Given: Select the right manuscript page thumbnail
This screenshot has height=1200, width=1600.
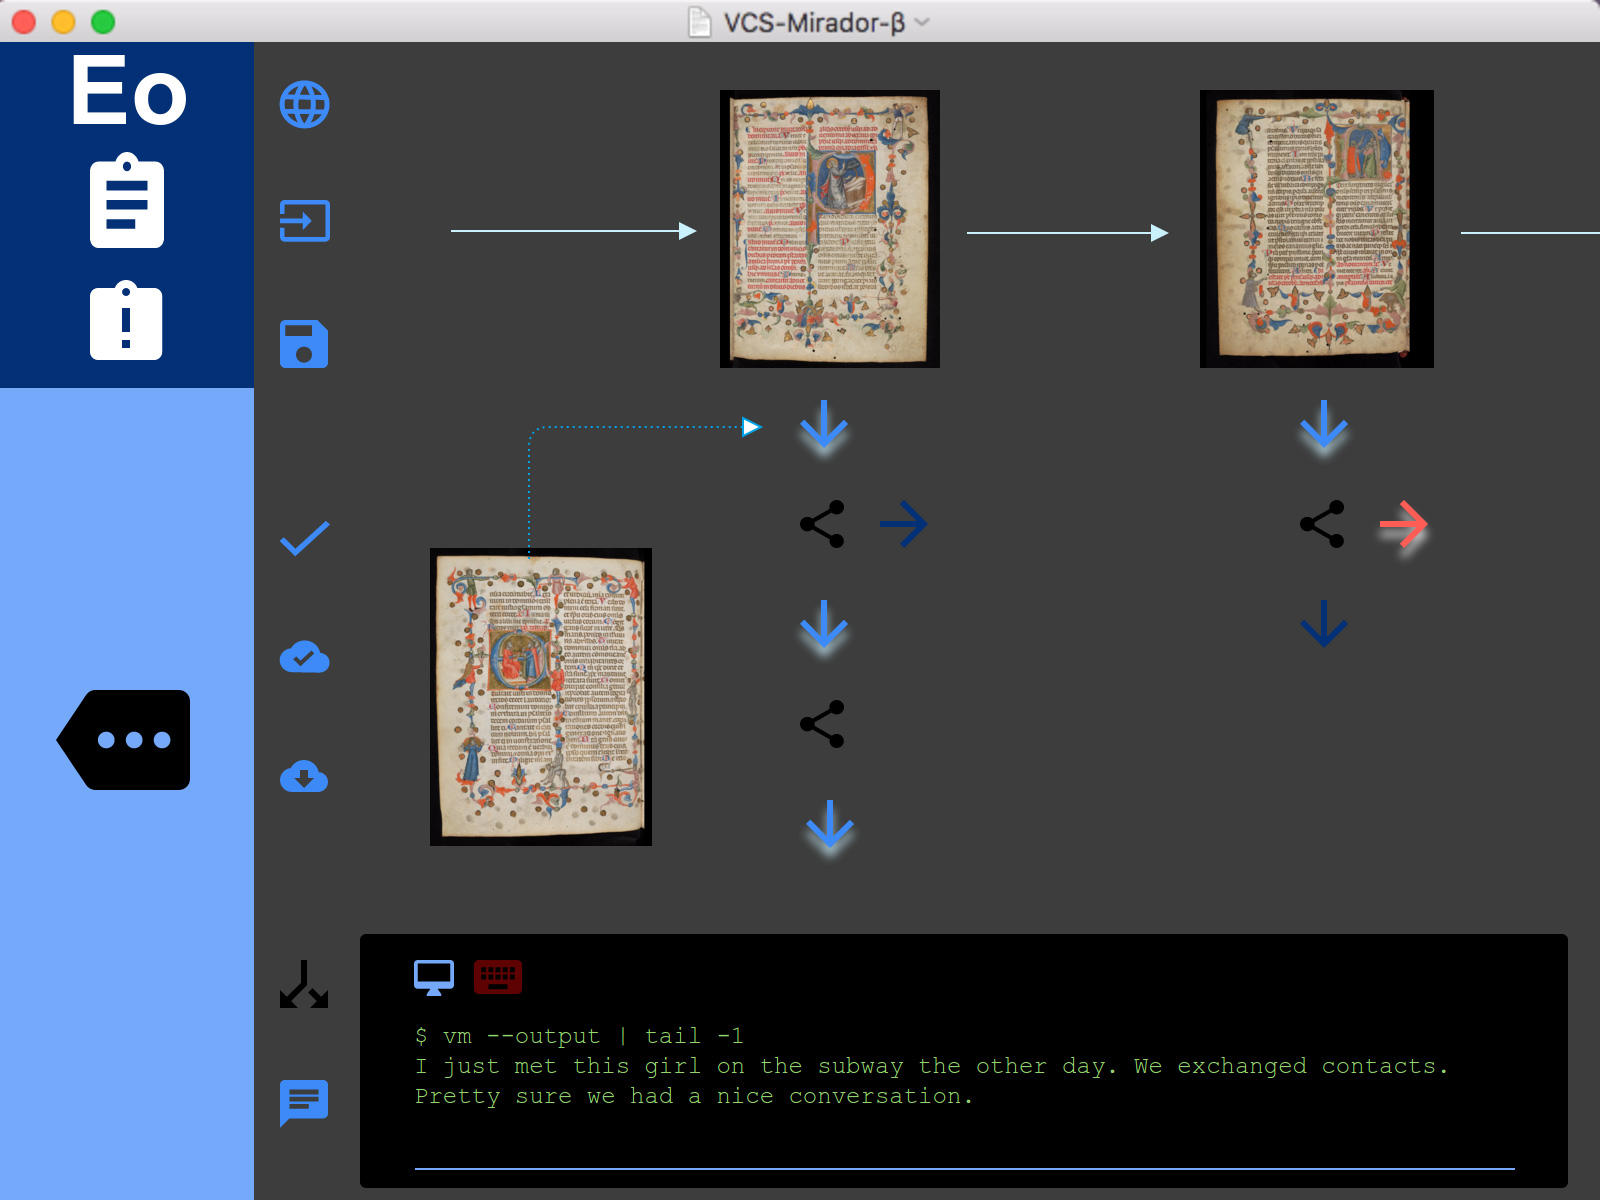Looking at the screenshot, I should 1317,229.
